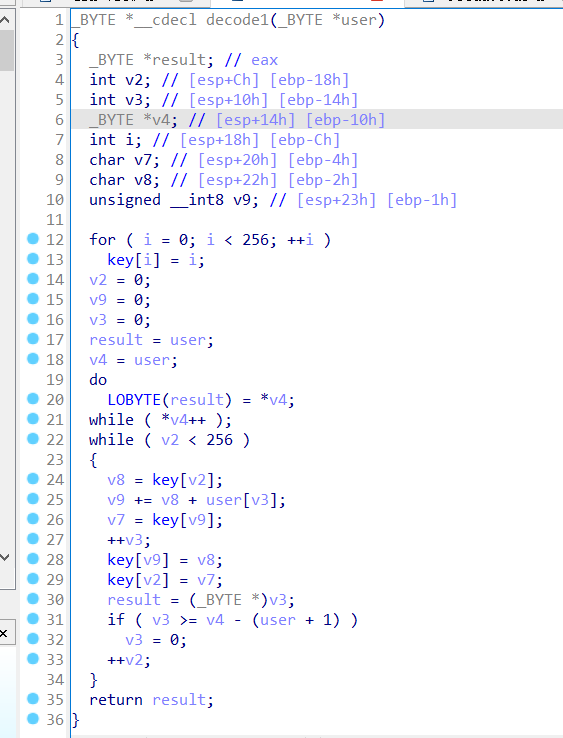The image size is (563, 738).
Task: Click the scrollbar down arrow
Action: (5, 557)
